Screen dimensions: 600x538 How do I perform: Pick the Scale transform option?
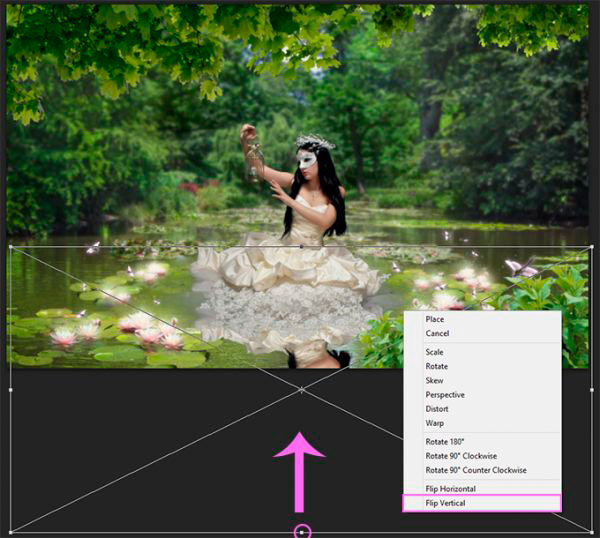482,352
